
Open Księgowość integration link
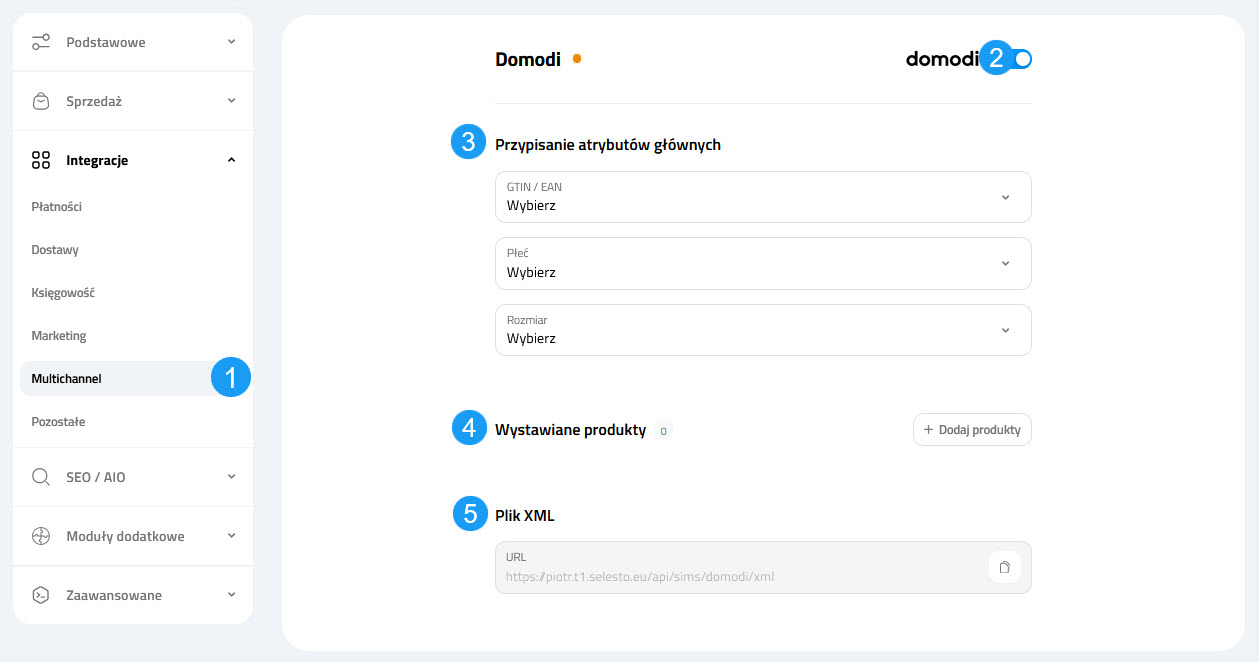click(63, 293)
